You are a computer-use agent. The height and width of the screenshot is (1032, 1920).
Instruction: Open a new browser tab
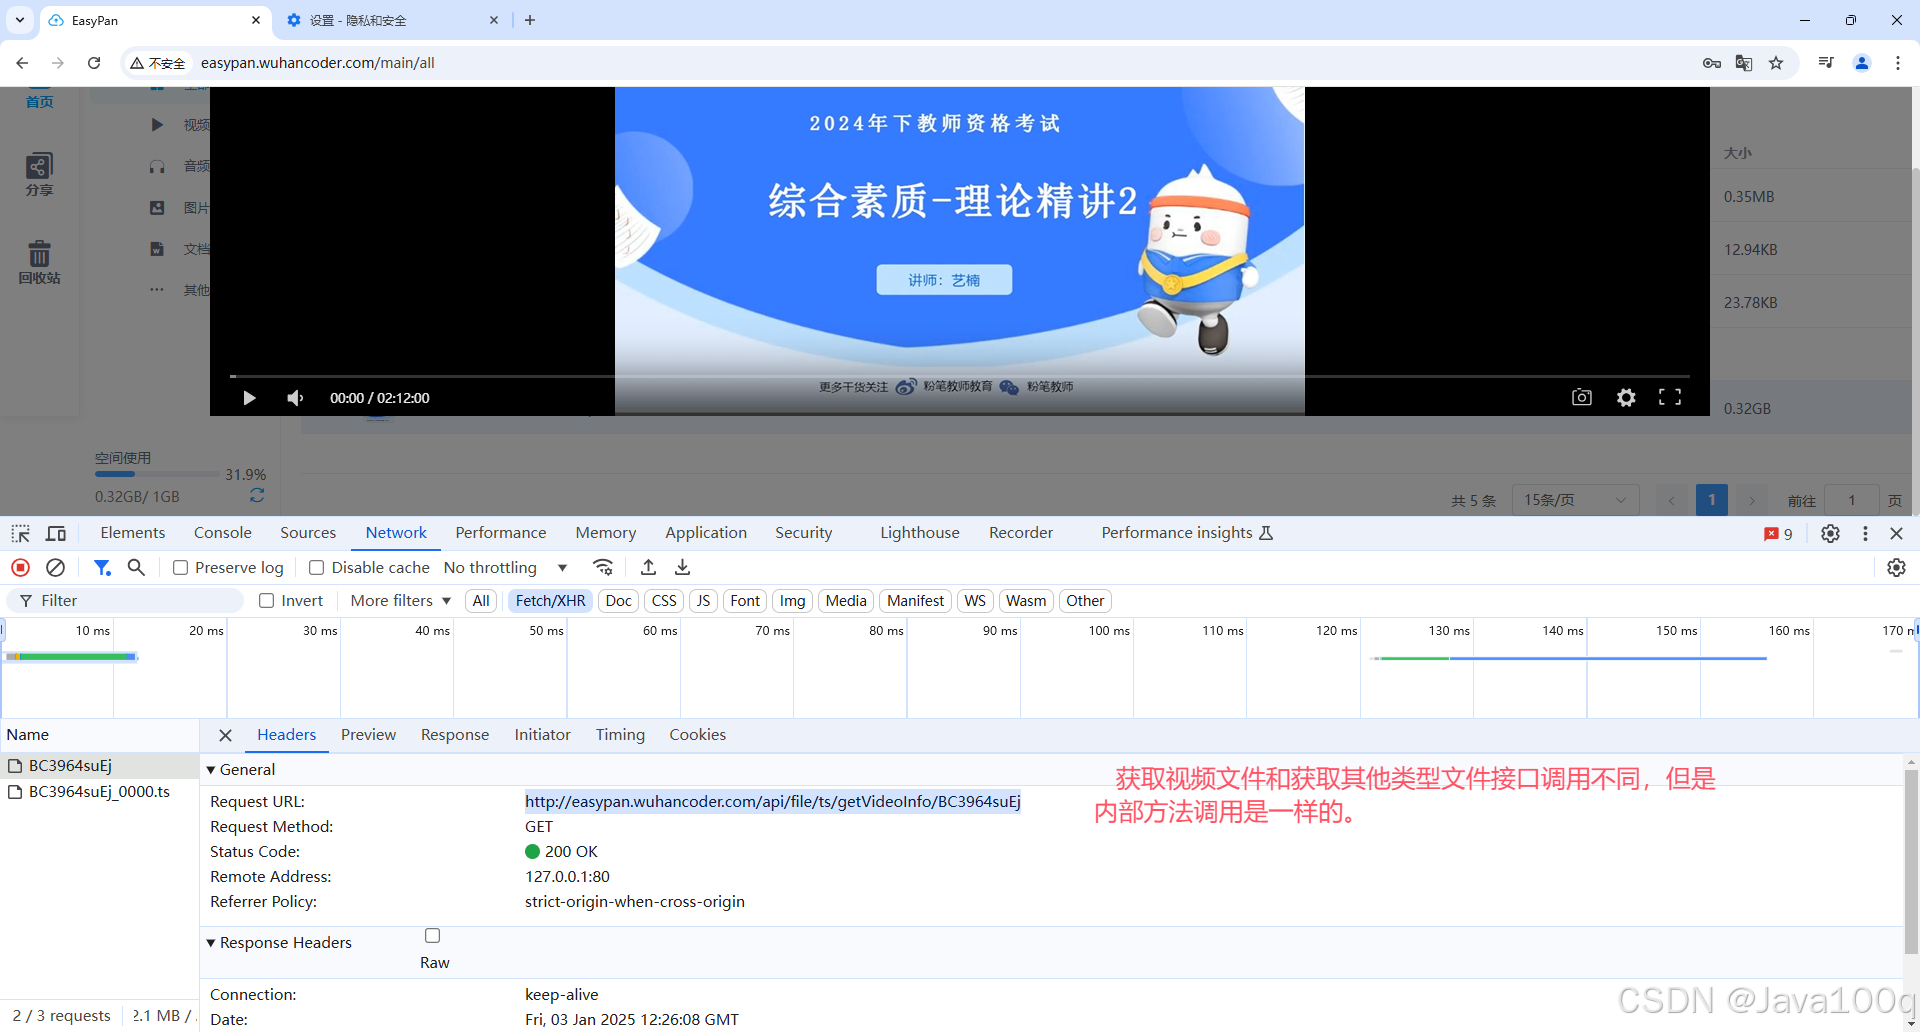[530, 20]
